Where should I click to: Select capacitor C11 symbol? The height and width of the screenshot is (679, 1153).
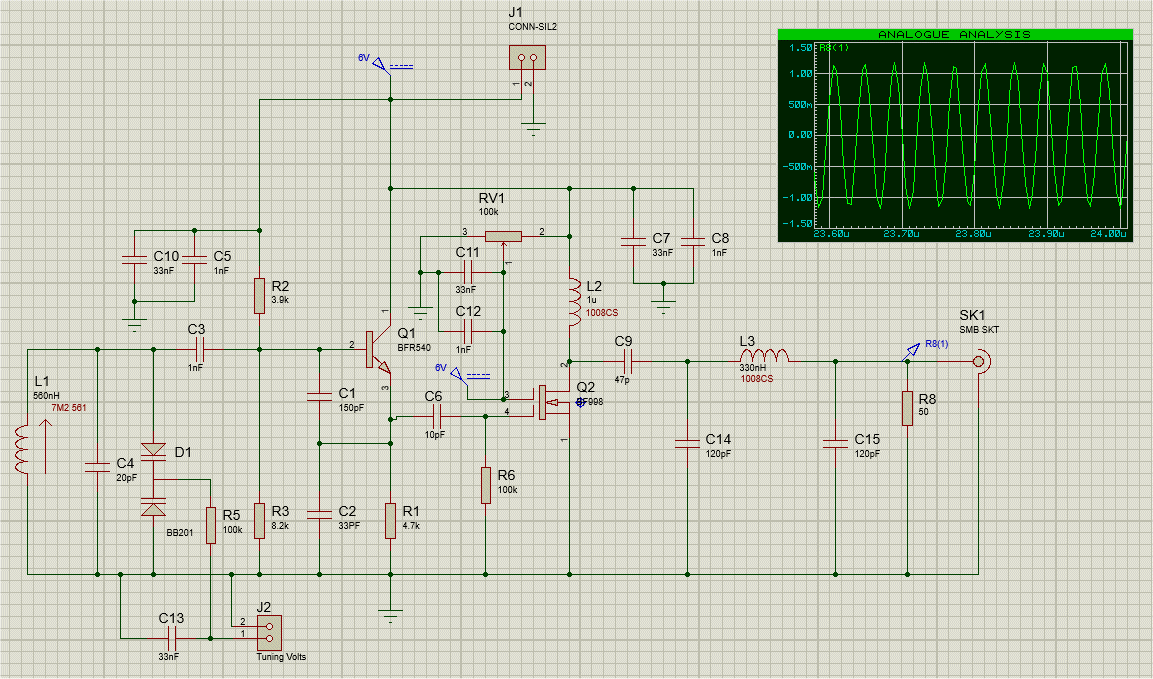tap(467, 273)
